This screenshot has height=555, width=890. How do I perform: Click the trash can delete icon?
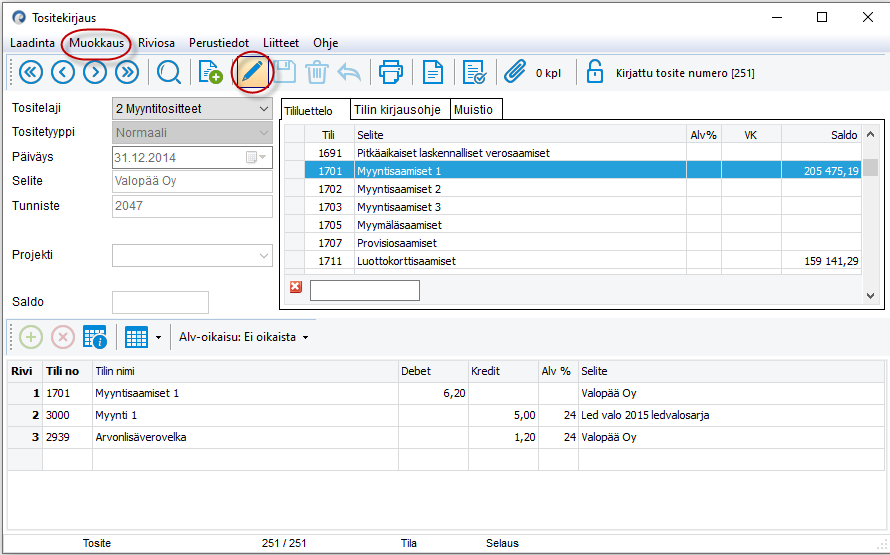[317, 73]
